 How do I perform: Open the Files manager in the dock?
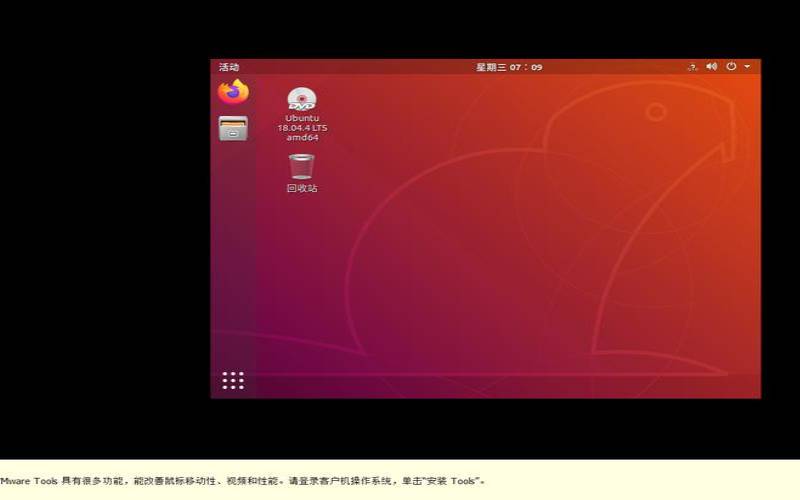click(233, 128)
